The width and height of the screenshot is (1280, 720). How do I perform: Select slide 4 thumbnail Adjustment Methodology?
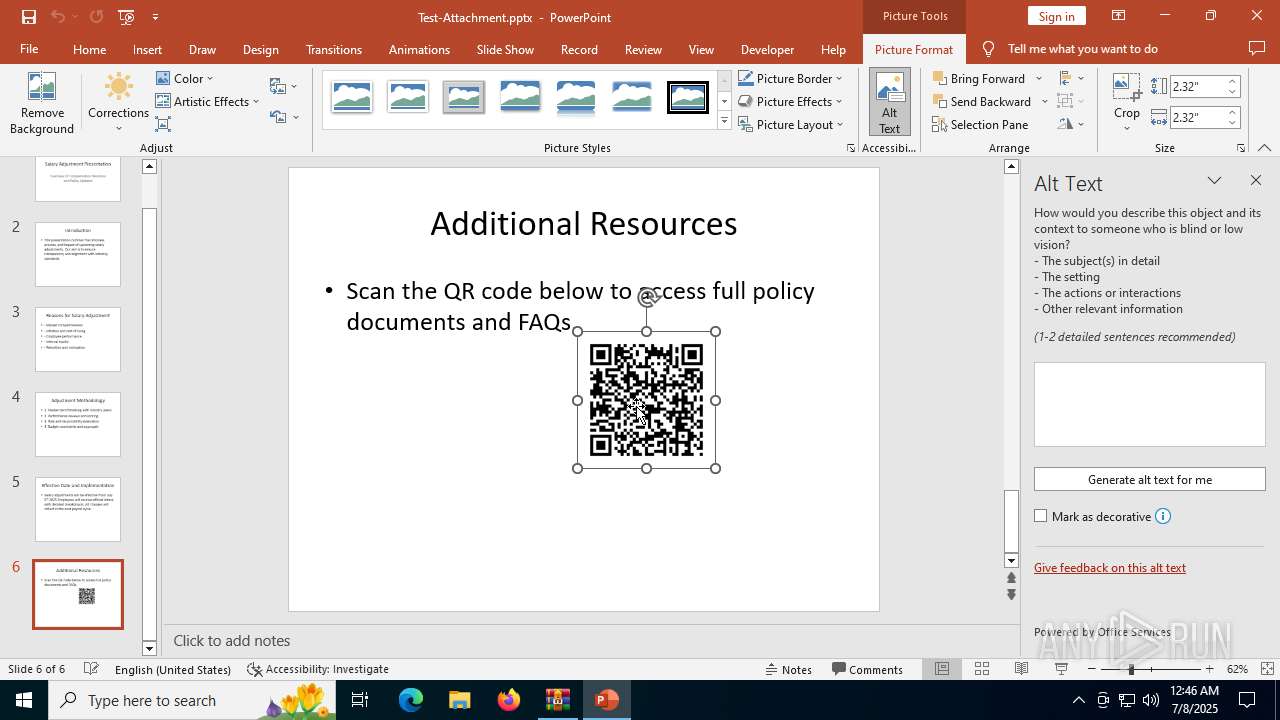coord(78,424)
